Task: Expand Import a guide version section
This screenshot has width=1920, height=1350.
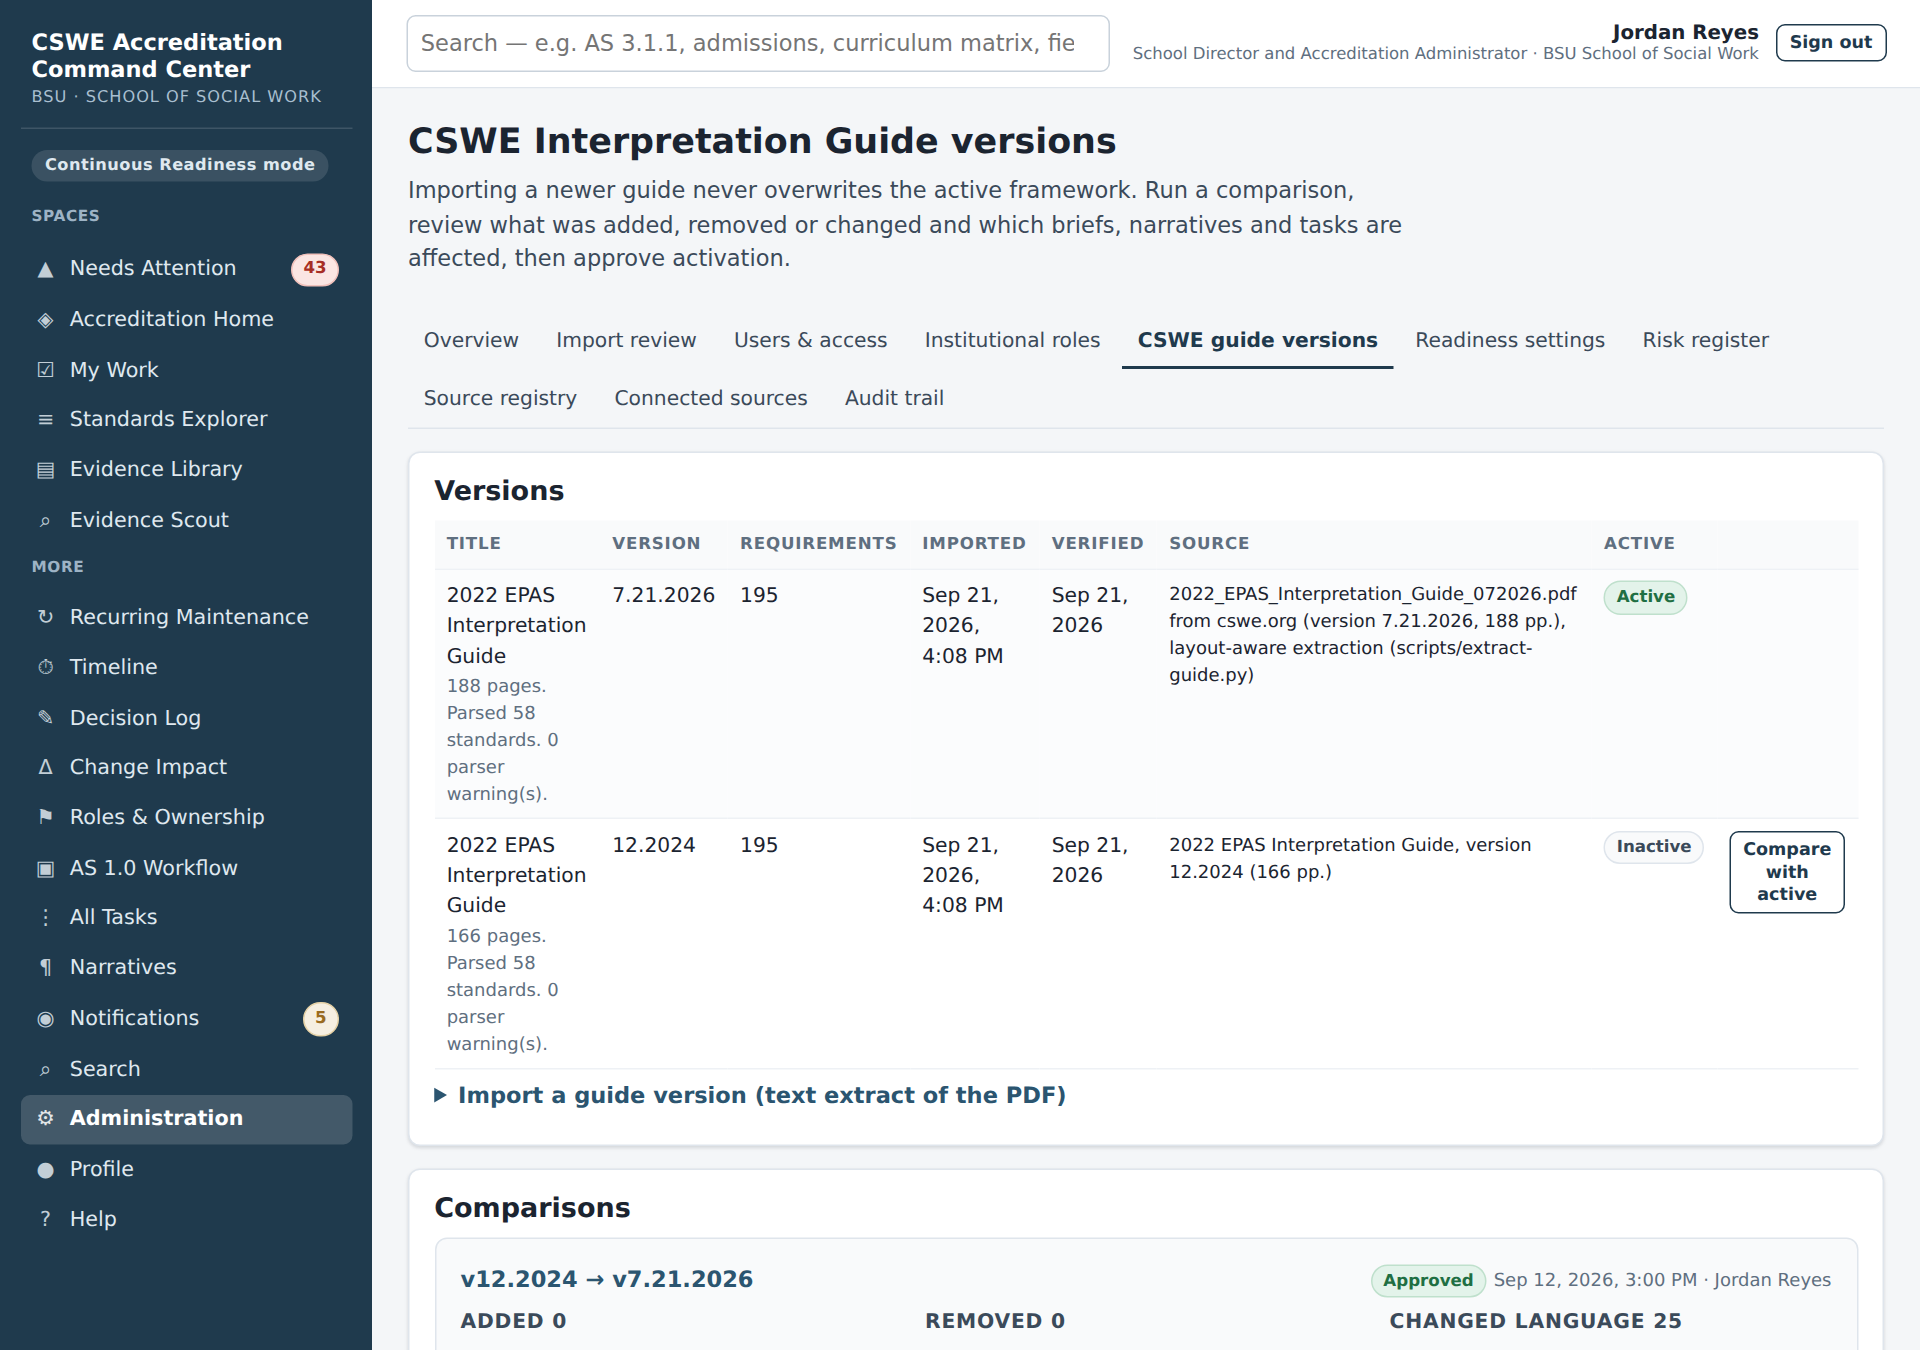Action: tap(750, 1095)
